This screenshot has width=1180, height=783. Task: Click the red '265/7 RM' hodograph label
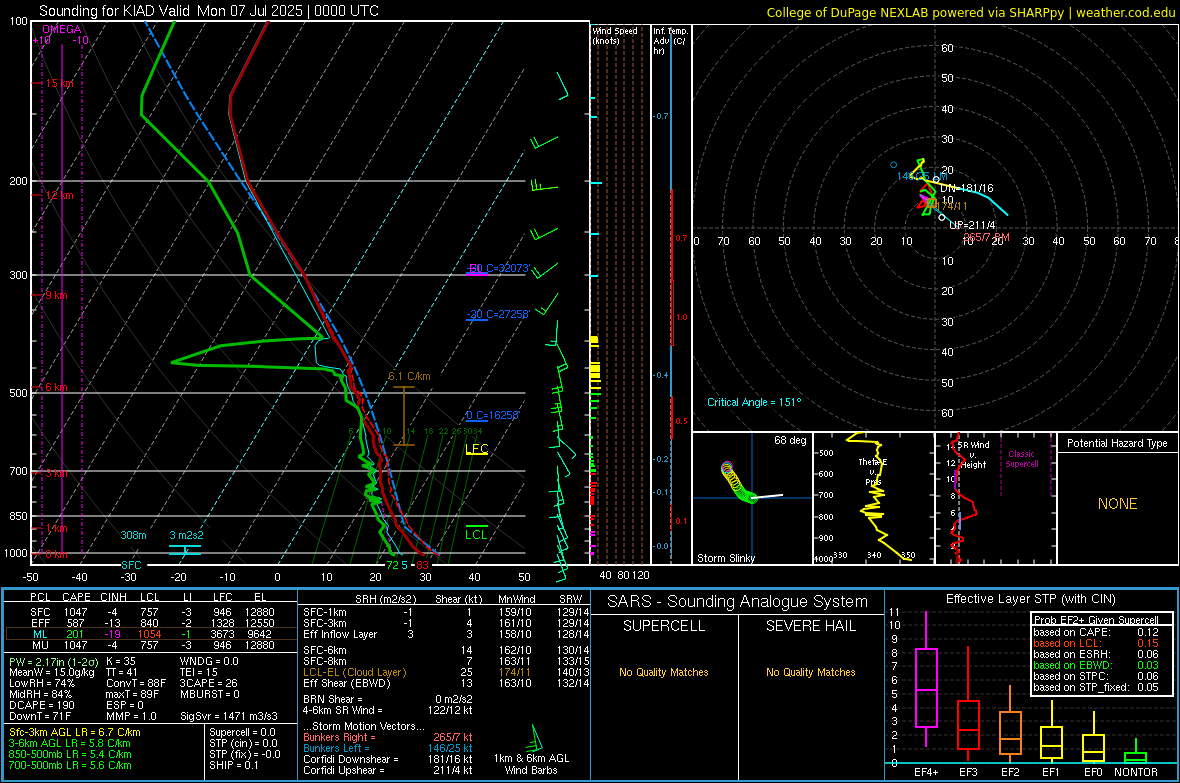coord(987,237)
